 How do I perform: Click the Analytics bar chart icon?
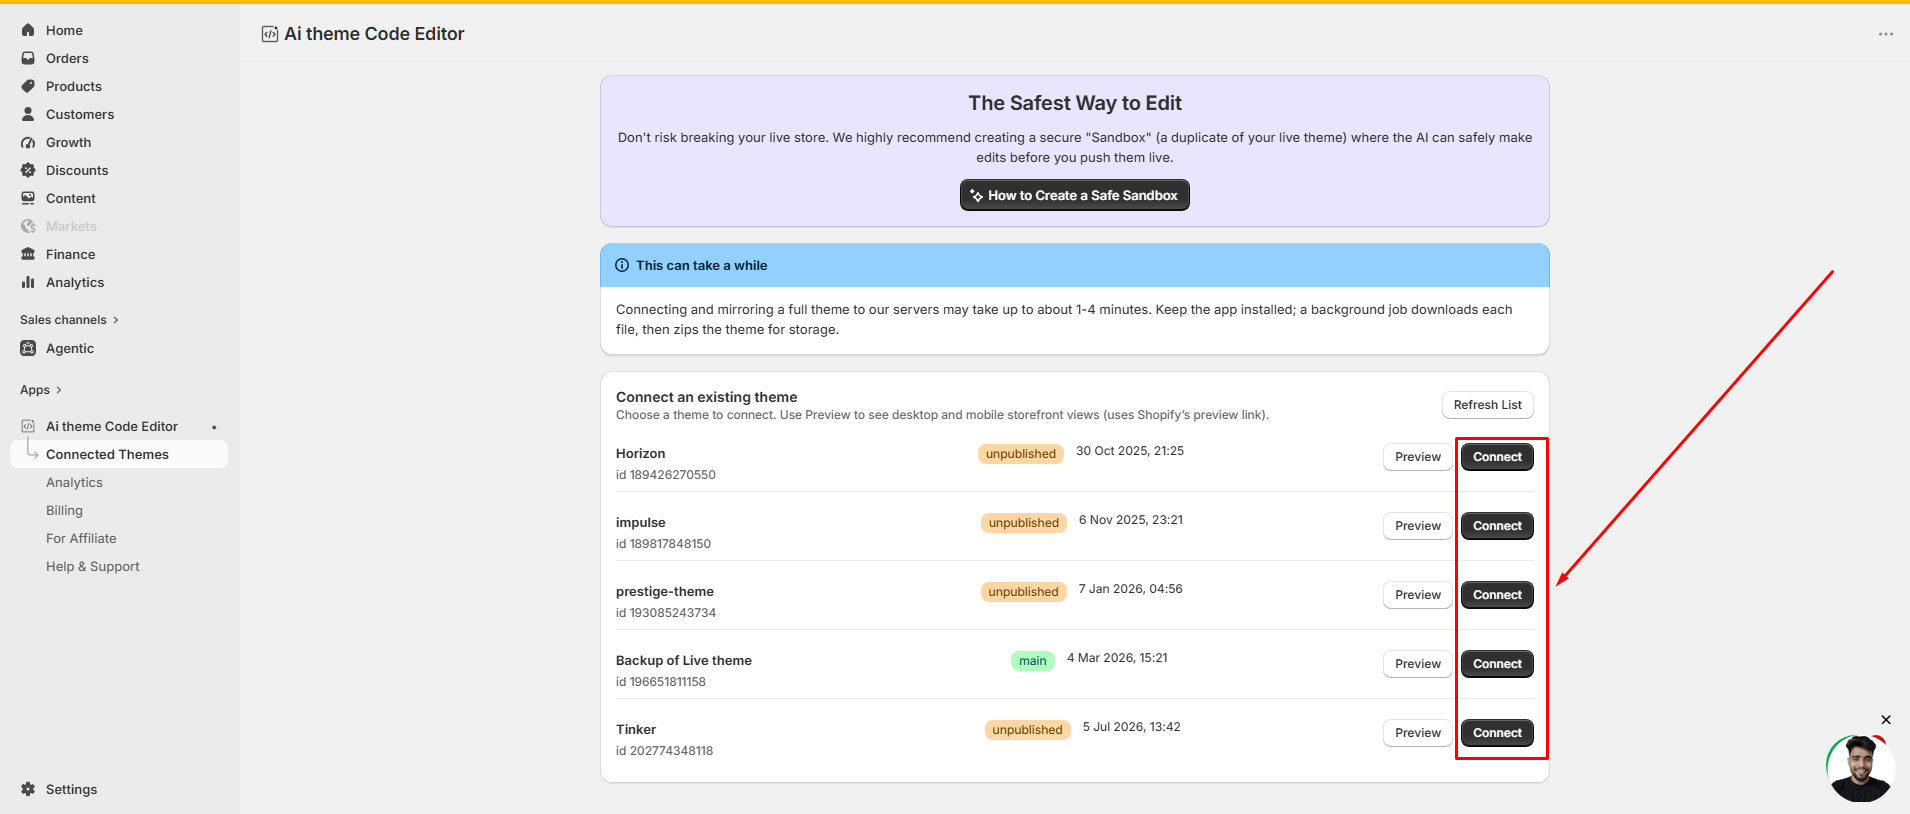[x=28, y=282]
